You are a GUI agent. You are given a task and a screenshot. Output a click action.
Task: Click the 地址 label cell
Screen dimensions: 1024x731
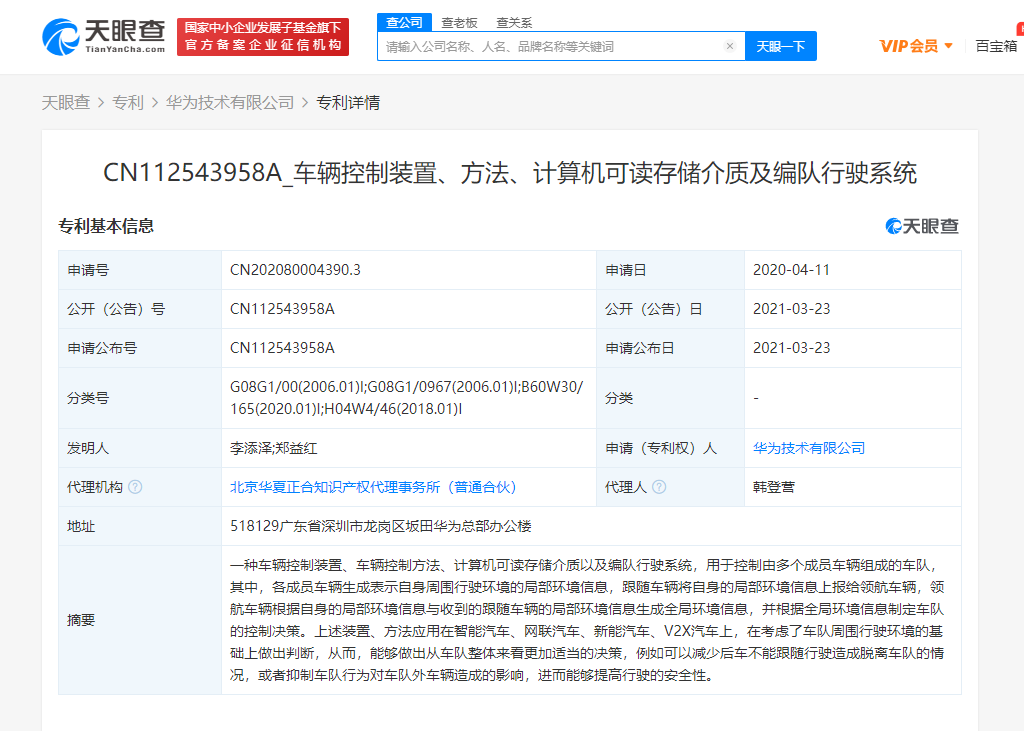pyautogui.click(x=140, y=527)
